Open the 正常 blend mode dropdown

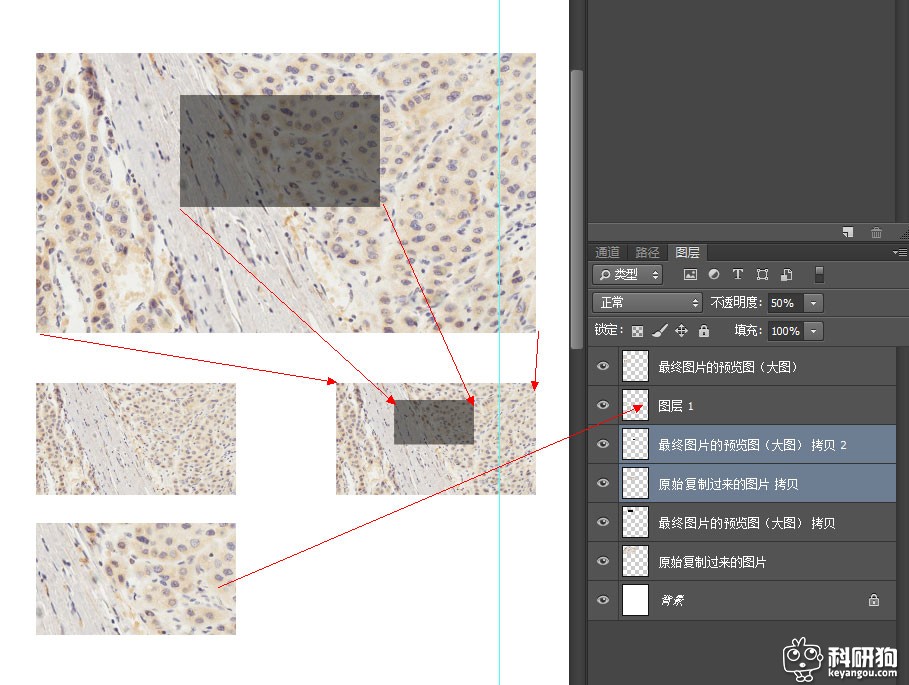[647, 302]
